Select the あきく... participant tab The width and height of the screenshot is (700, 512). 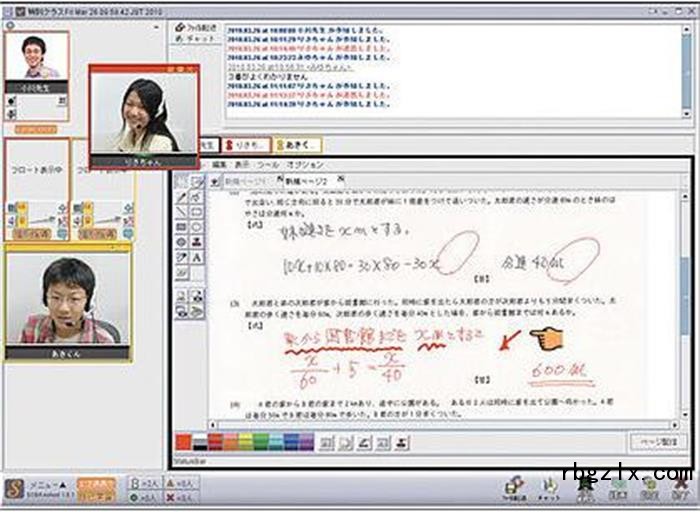point(297,145)
